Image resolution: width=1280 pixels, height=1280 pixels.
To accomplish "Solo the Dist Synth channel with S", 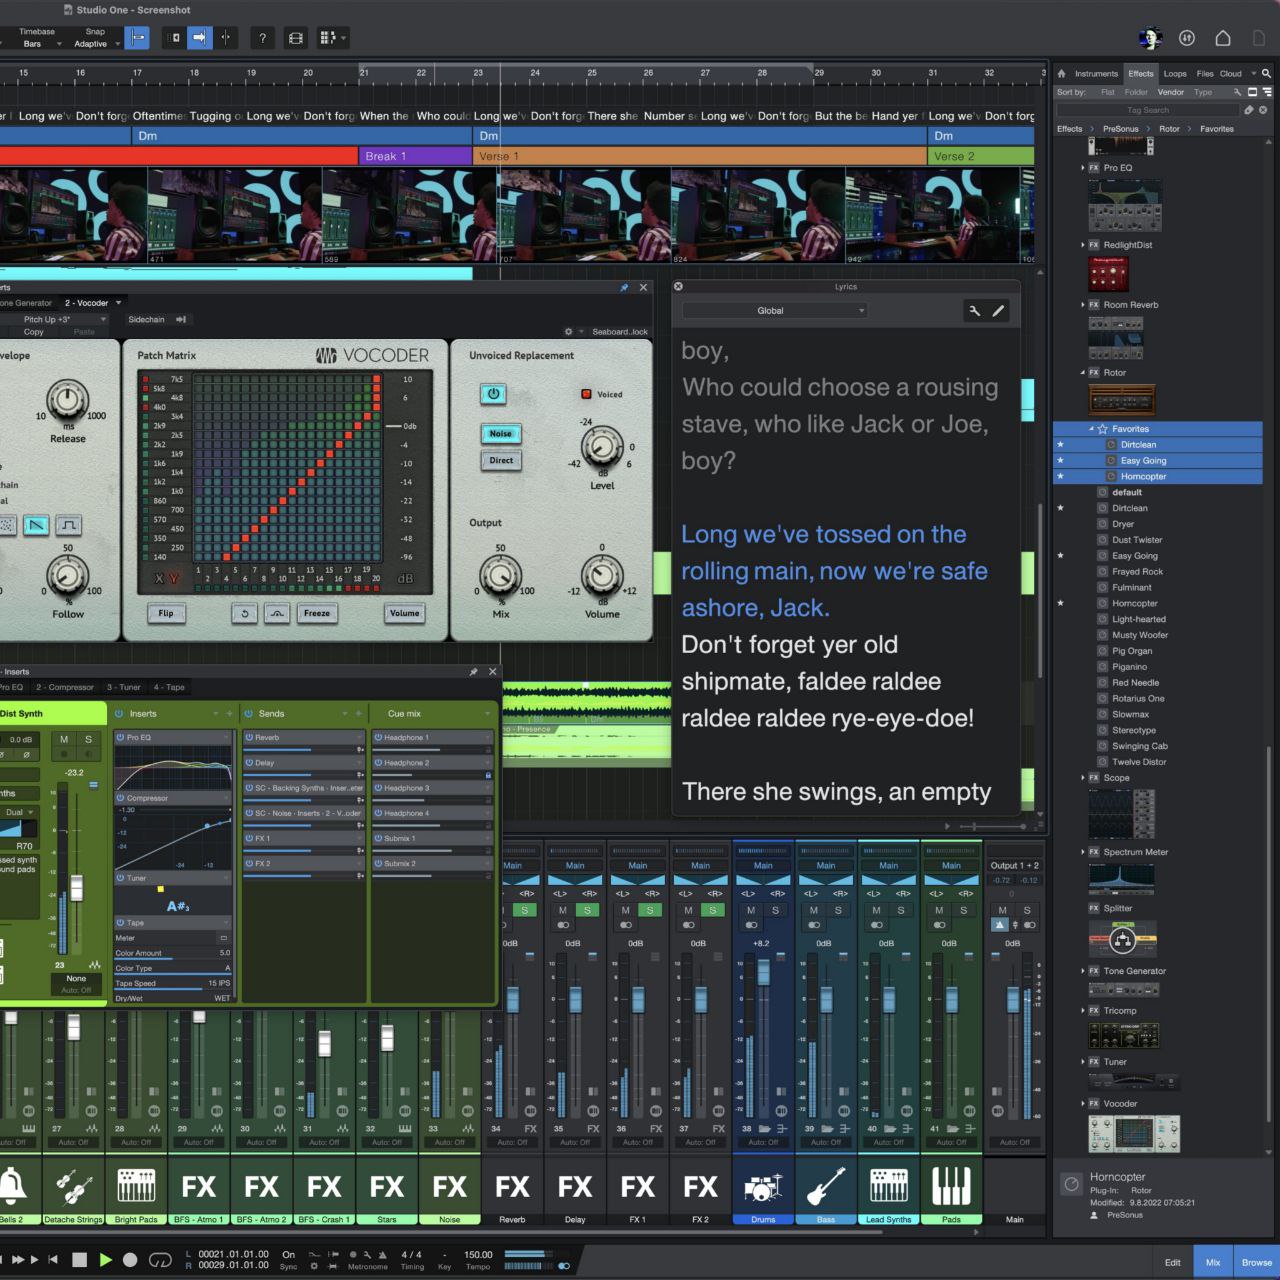I will click(88, 739).
